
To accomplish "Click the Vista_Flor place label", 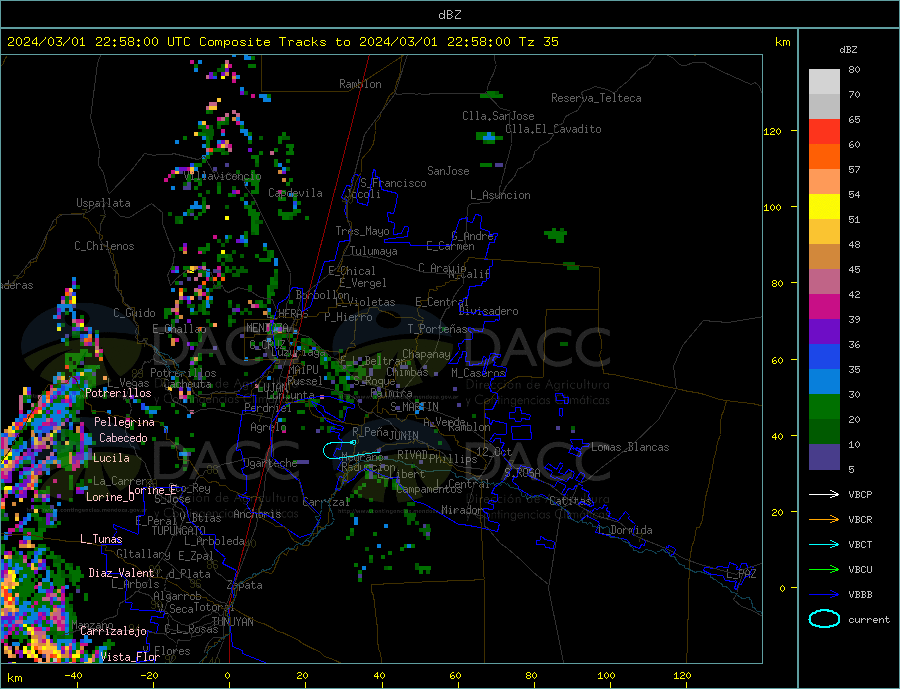I will point(130,657).
